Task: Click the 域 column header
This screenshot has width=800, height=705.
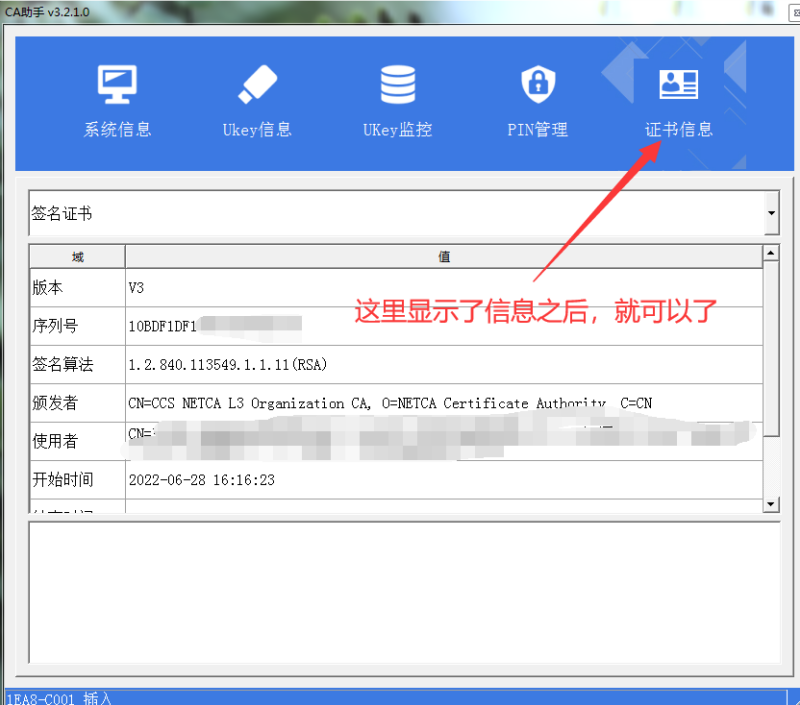Action: click(x=75, y=256)
